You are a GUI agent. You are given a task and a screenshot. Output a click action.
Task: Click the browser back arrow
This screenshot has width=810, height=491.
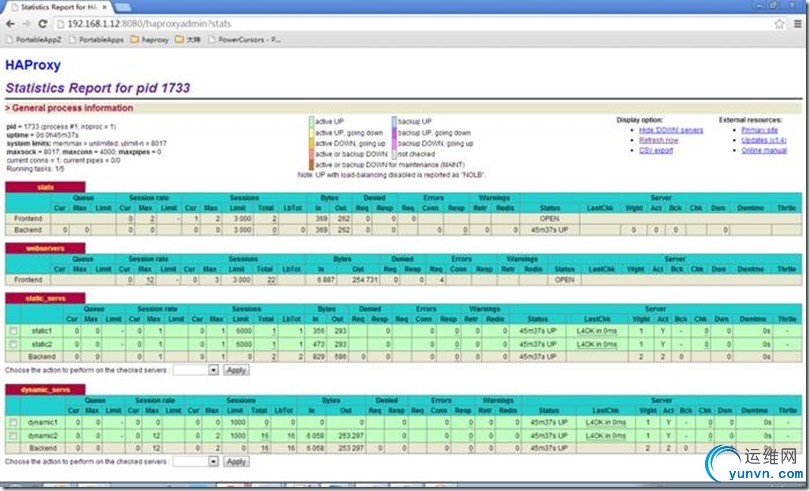click(11, 23)
